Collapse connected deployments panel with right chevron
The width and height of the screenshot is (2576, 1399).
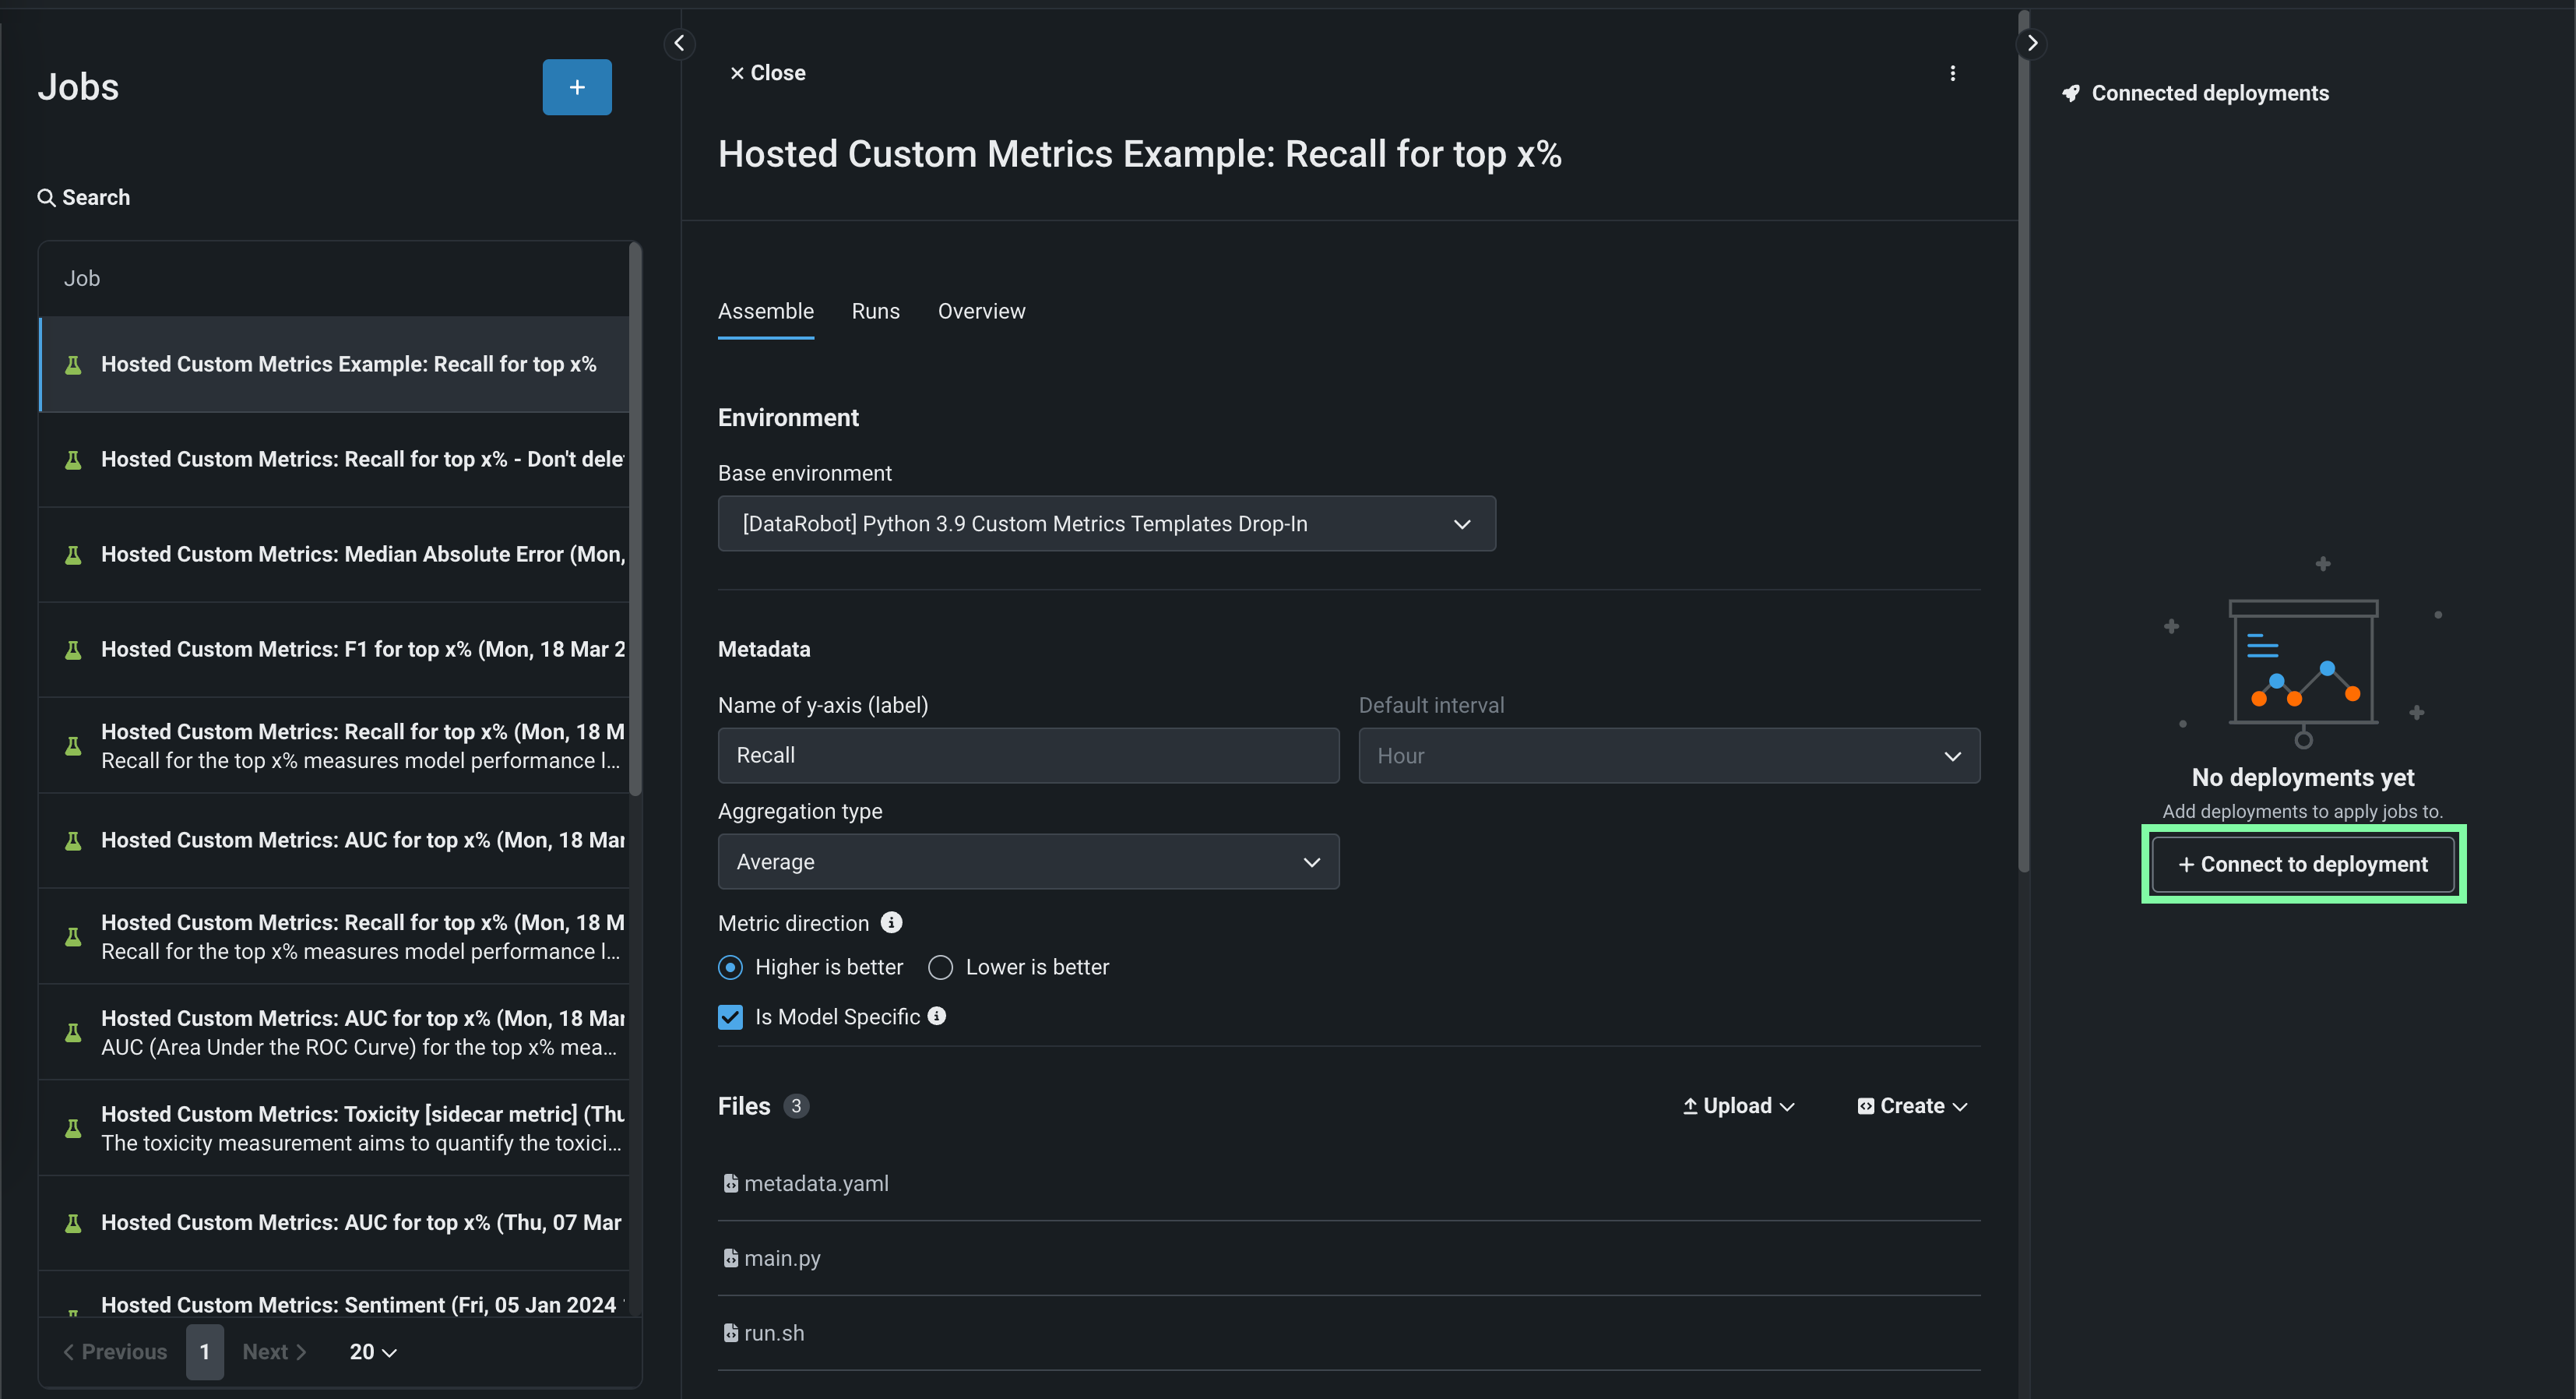[2031, 43]
